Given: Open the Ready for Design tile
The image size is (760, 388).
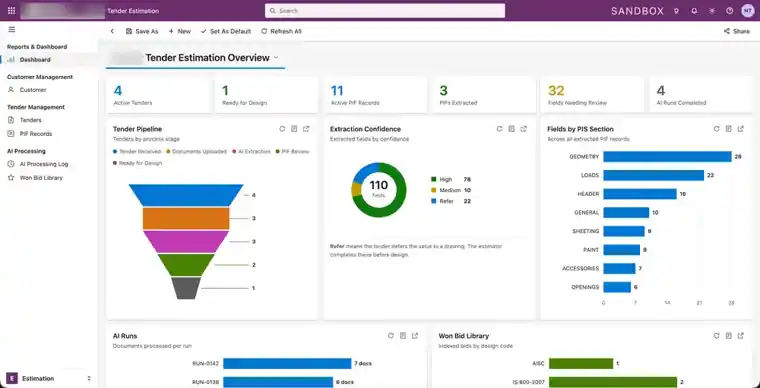Looking at the screenshot, I should (x=267, y=95).
